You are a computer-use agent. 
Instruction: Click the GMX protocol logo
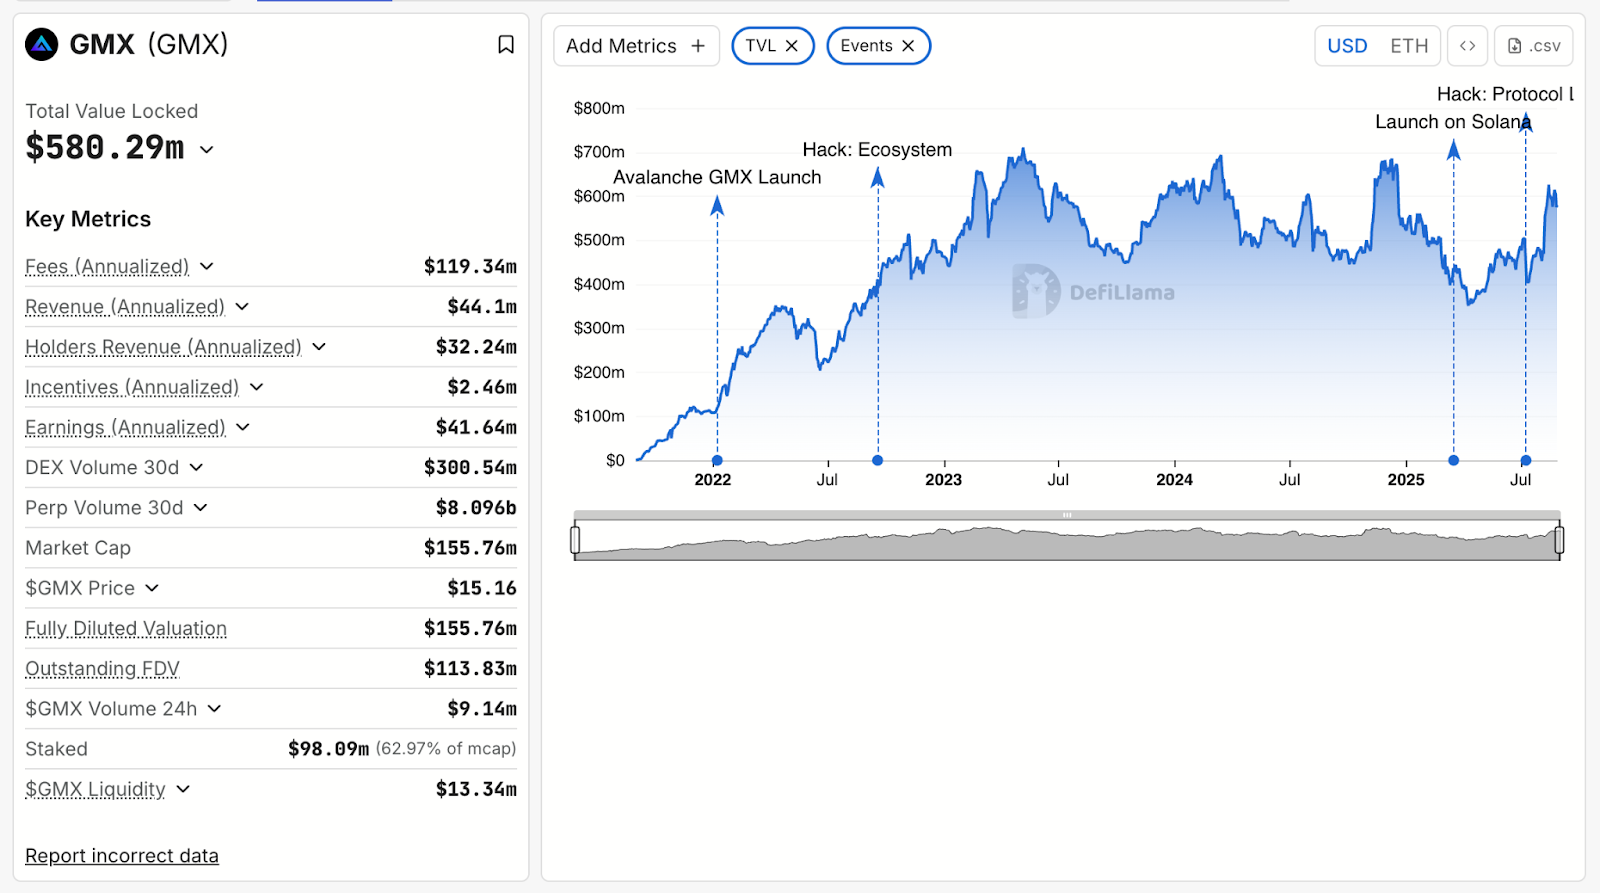click(40, 44)
